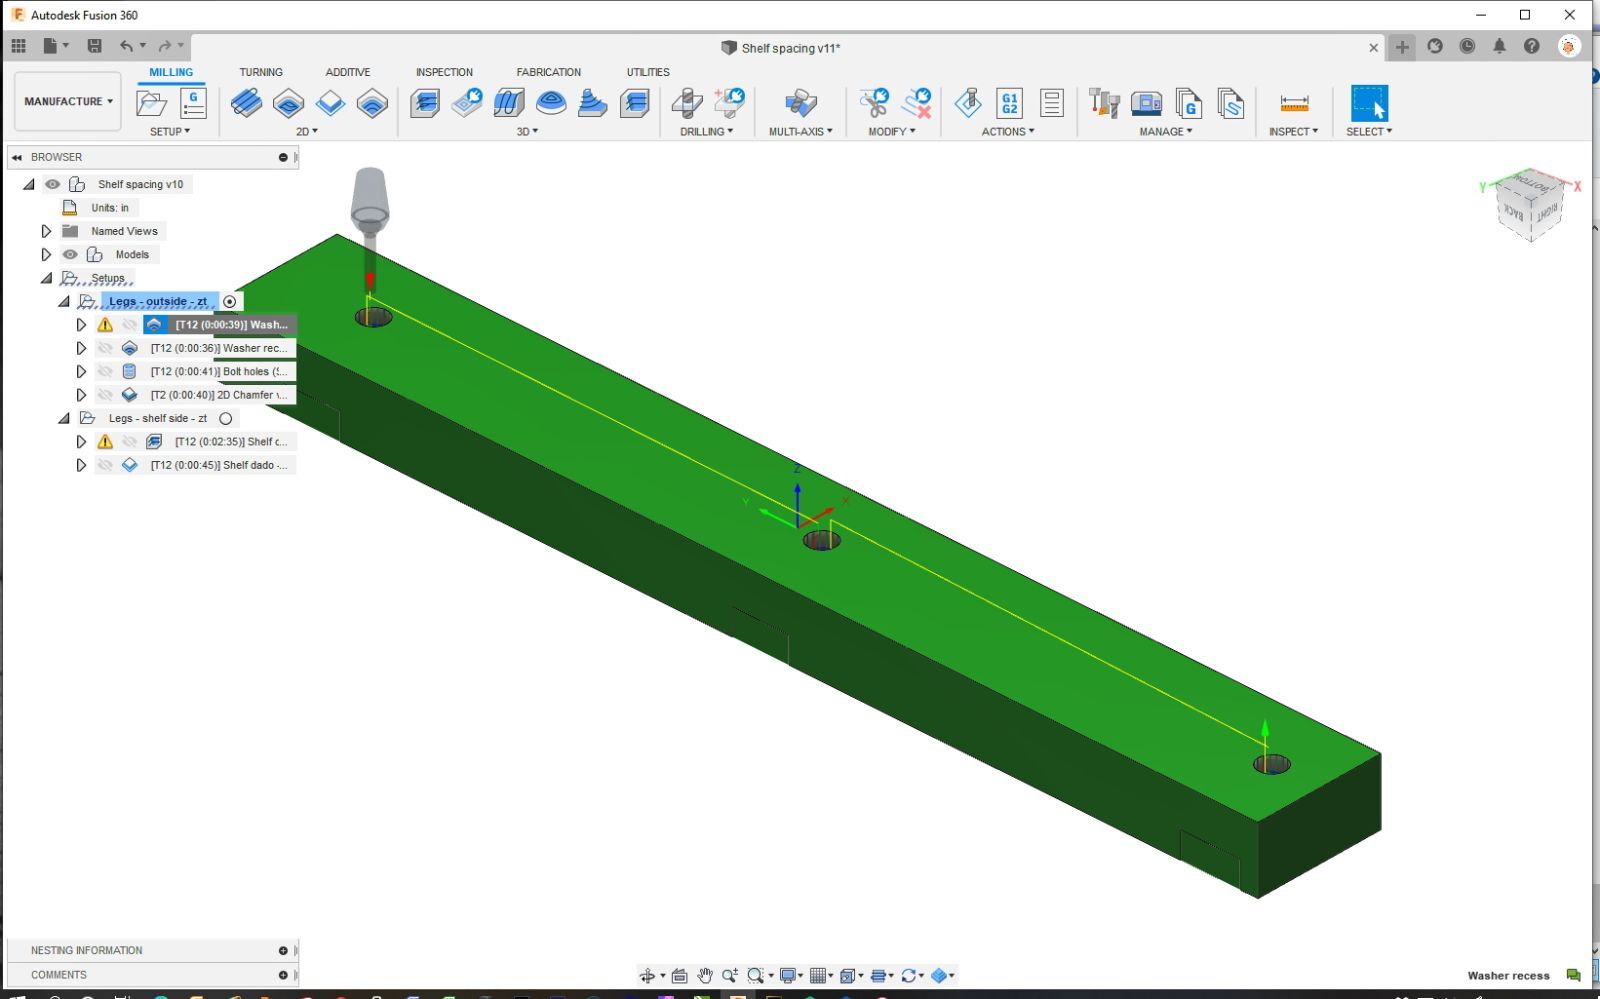Viewport: 1600px width, 999px height.
Task: Open the 3D toolpath dropdown
Action: (525, 131)
